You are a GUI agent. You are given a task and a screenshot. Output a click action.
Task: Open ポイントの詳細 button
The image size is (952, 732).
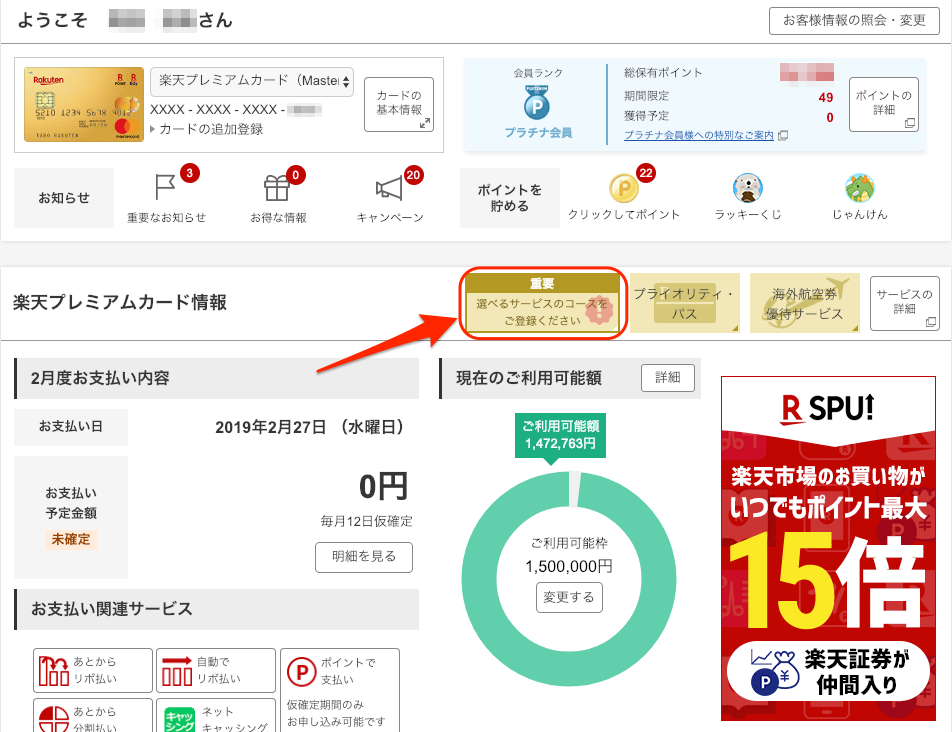pos(883,104)
